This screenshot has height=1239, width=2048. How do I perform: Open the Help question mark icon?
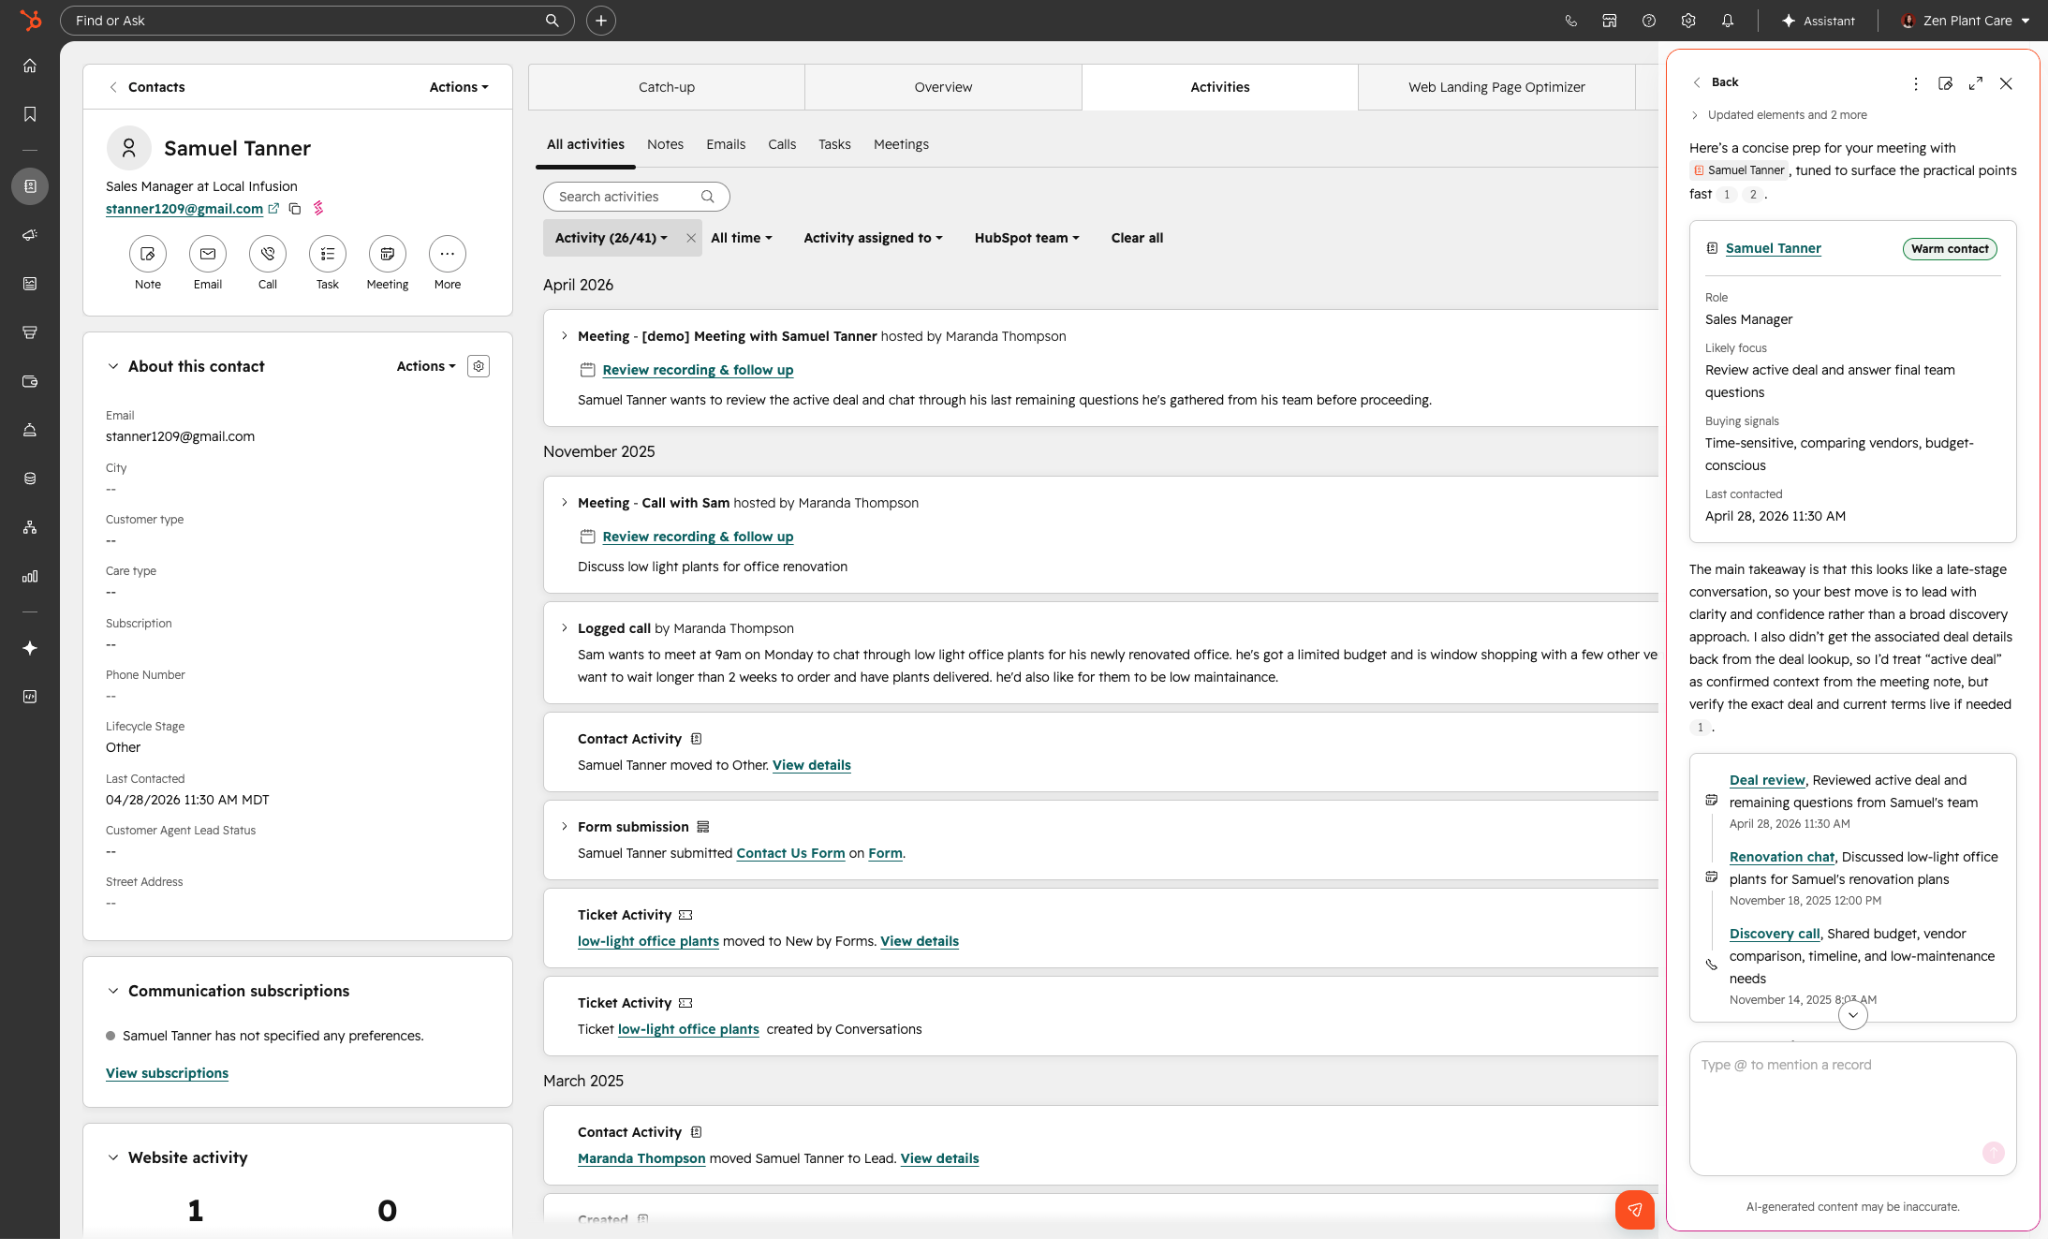click(1649, 20)
